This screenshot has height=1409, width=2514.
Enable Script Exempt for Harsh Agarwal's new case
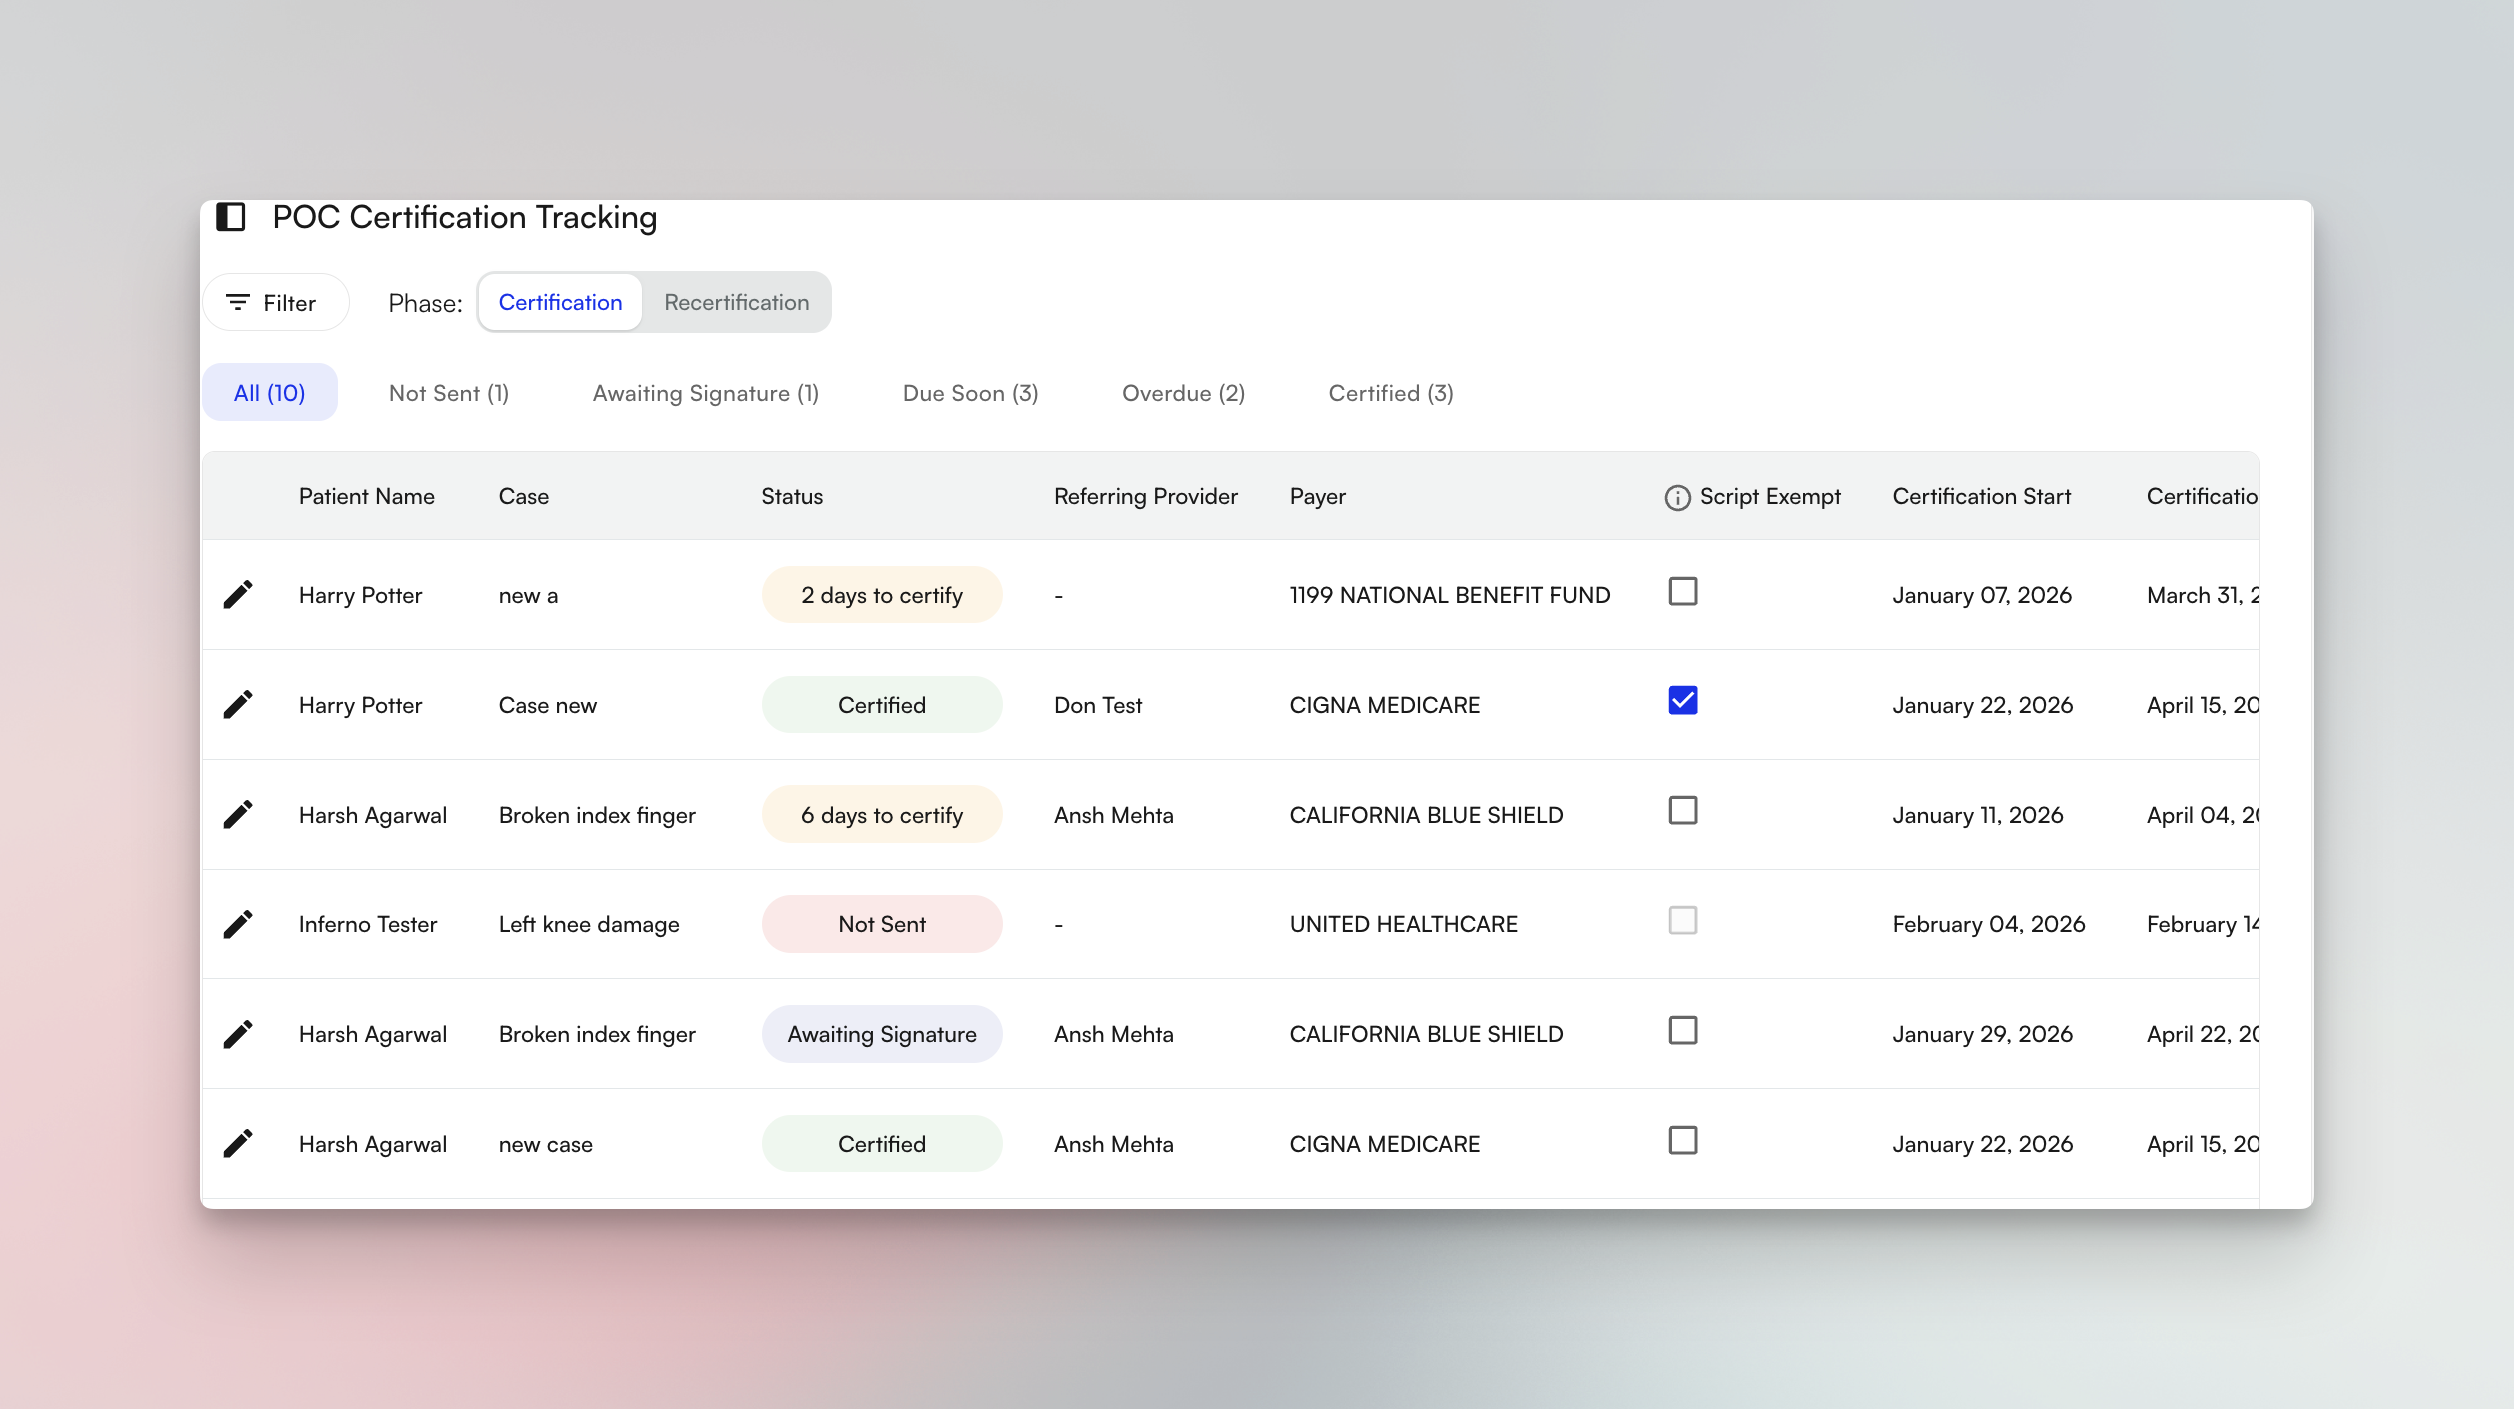click(x=1682, y=1140)
